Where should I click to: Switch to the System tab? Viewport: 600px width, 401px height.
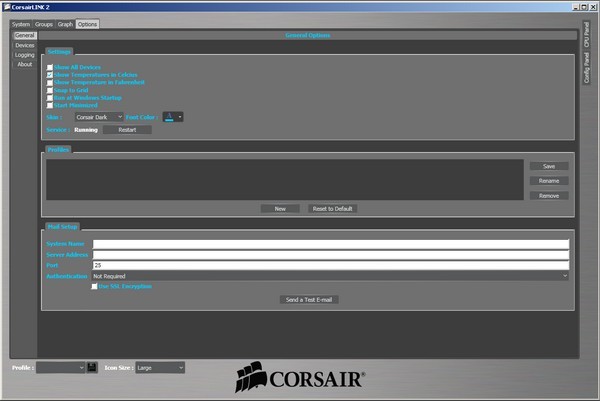click(21, 24)
